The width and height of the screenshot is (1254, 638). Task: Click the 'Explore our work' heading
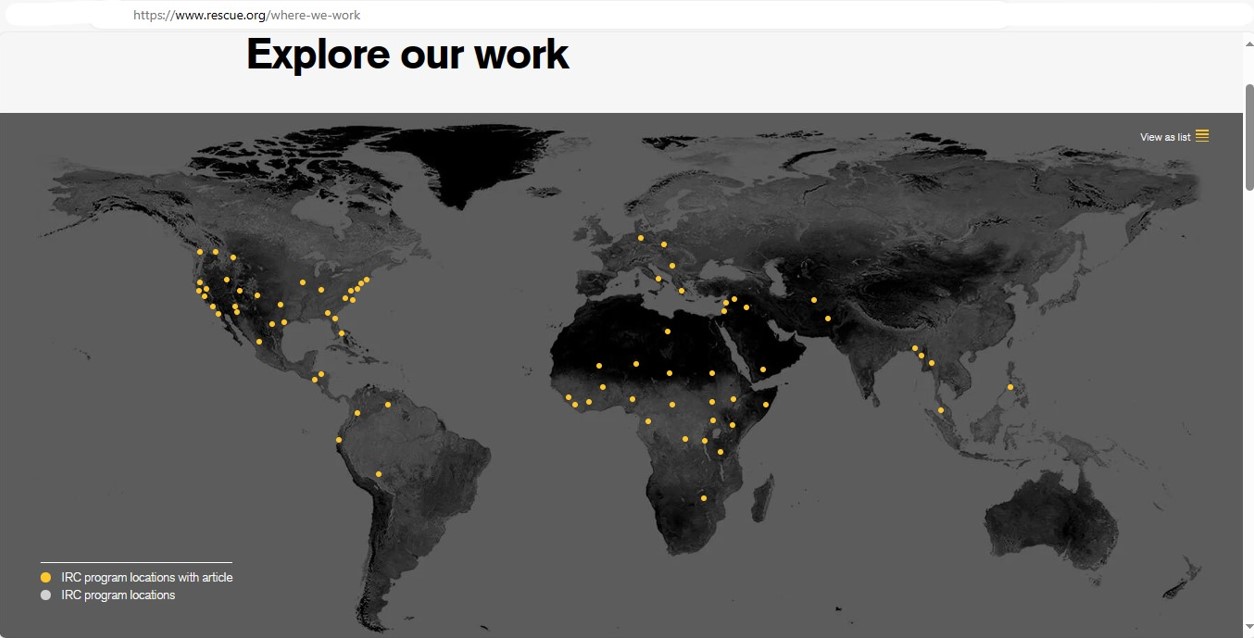tap(407, 54)
